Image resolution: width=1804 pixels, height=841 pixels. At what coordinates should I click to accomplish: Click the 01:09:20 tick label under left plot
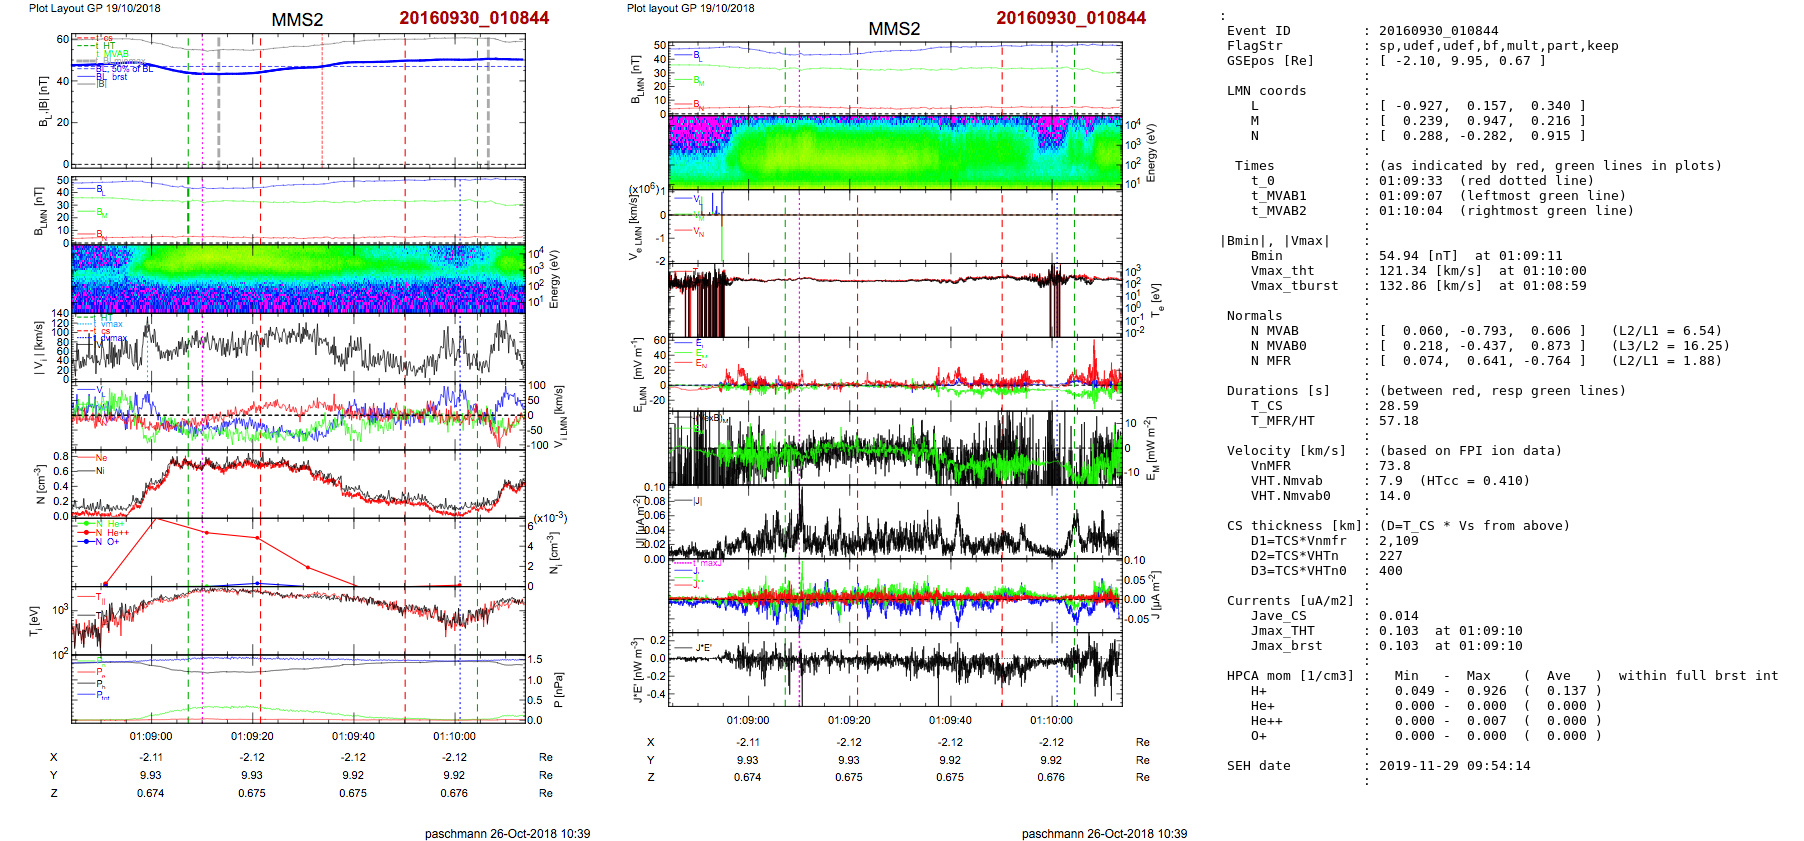(252, 736)
